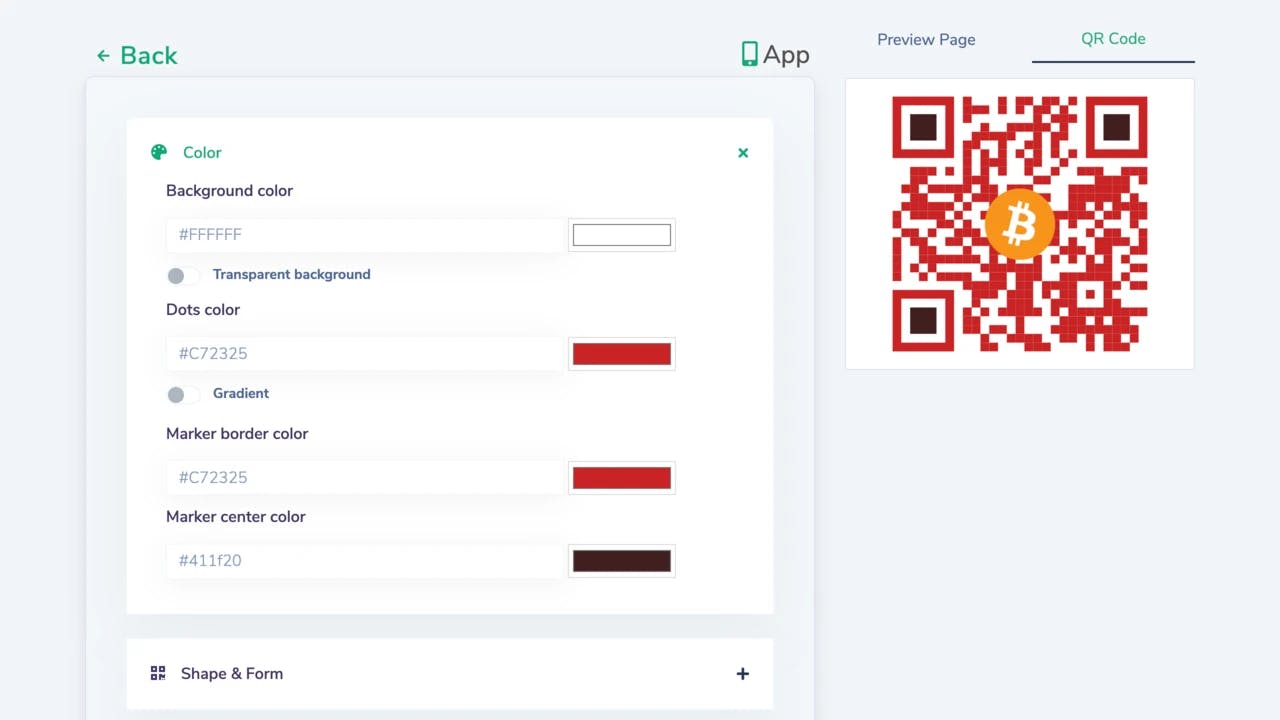The height and width of the screenshot is (720, 1280).
Task: Click the Shape & Form QR icon
Action: [158, 673]
